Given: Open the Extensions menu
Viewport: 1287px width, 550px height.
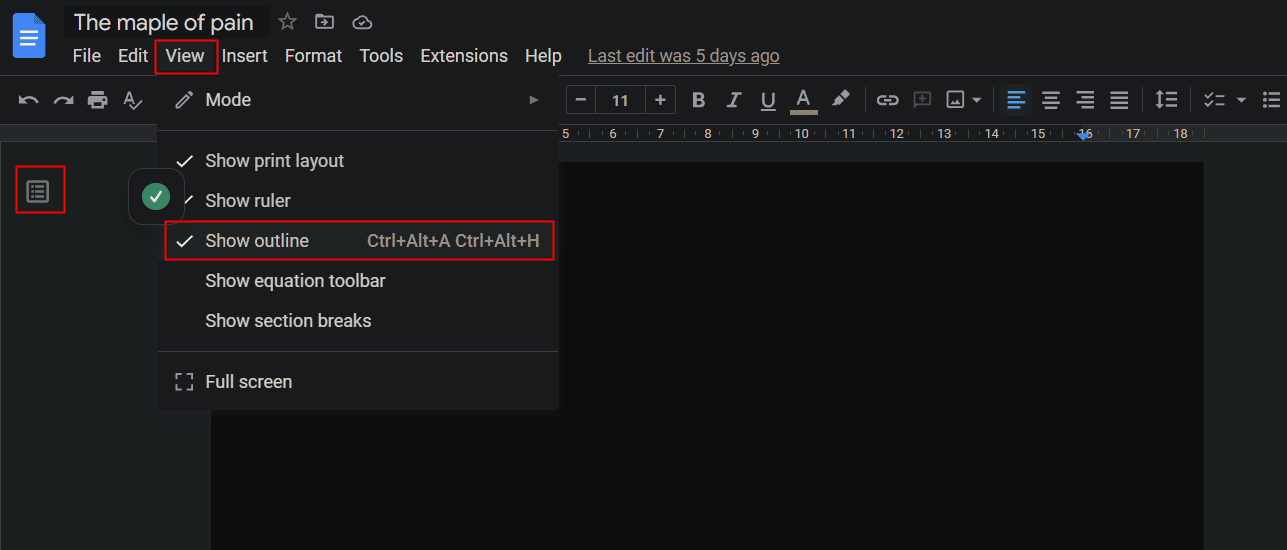Looking at the screenshot, I should pos(464,56).
